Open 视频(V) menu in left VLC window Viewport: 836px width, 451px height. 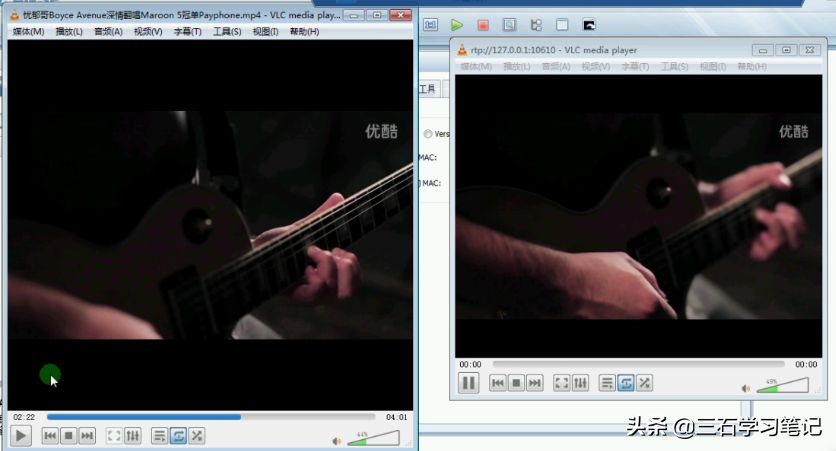pos(148,31)
